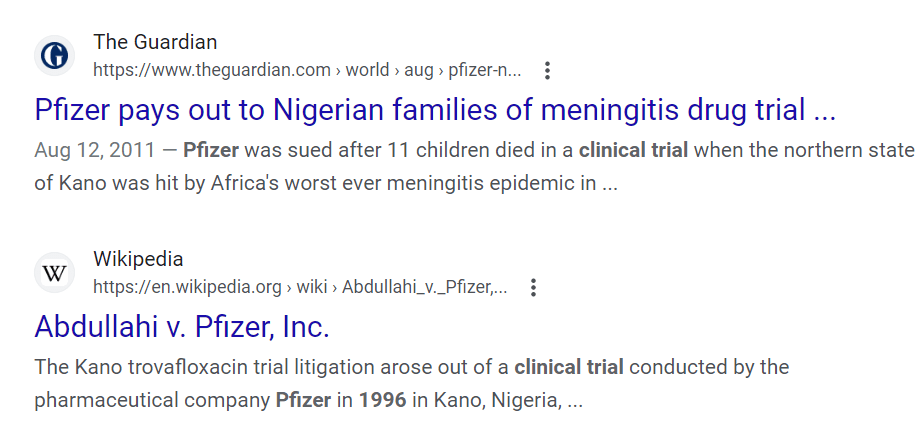Screen dimensions: 924x435
Task: Click bold clinical trial in Wikipedia snippet
Action: [x=569, y=367]
